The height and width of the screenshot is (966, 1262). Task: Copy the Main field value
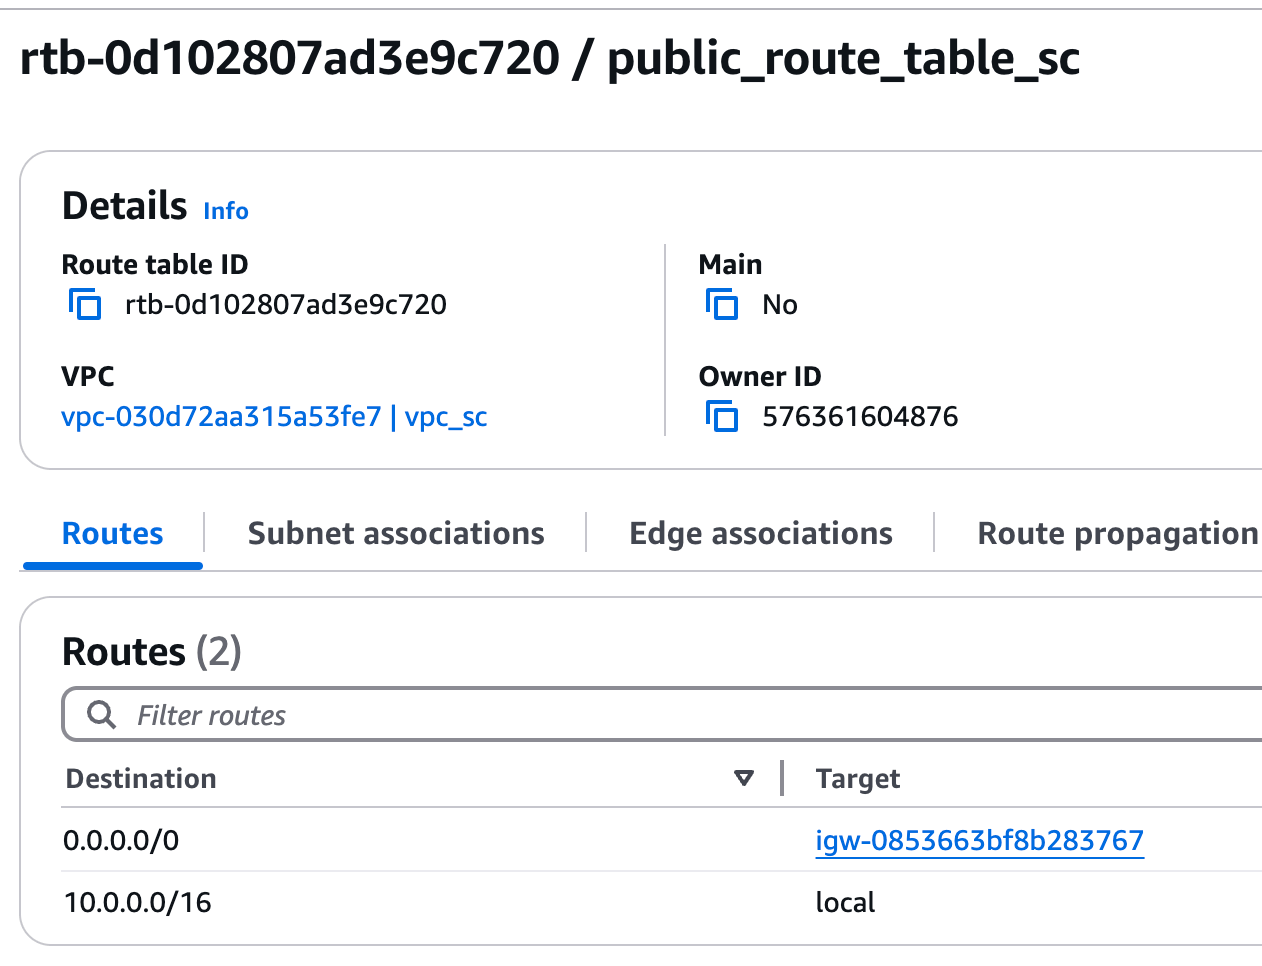point(722,304)
